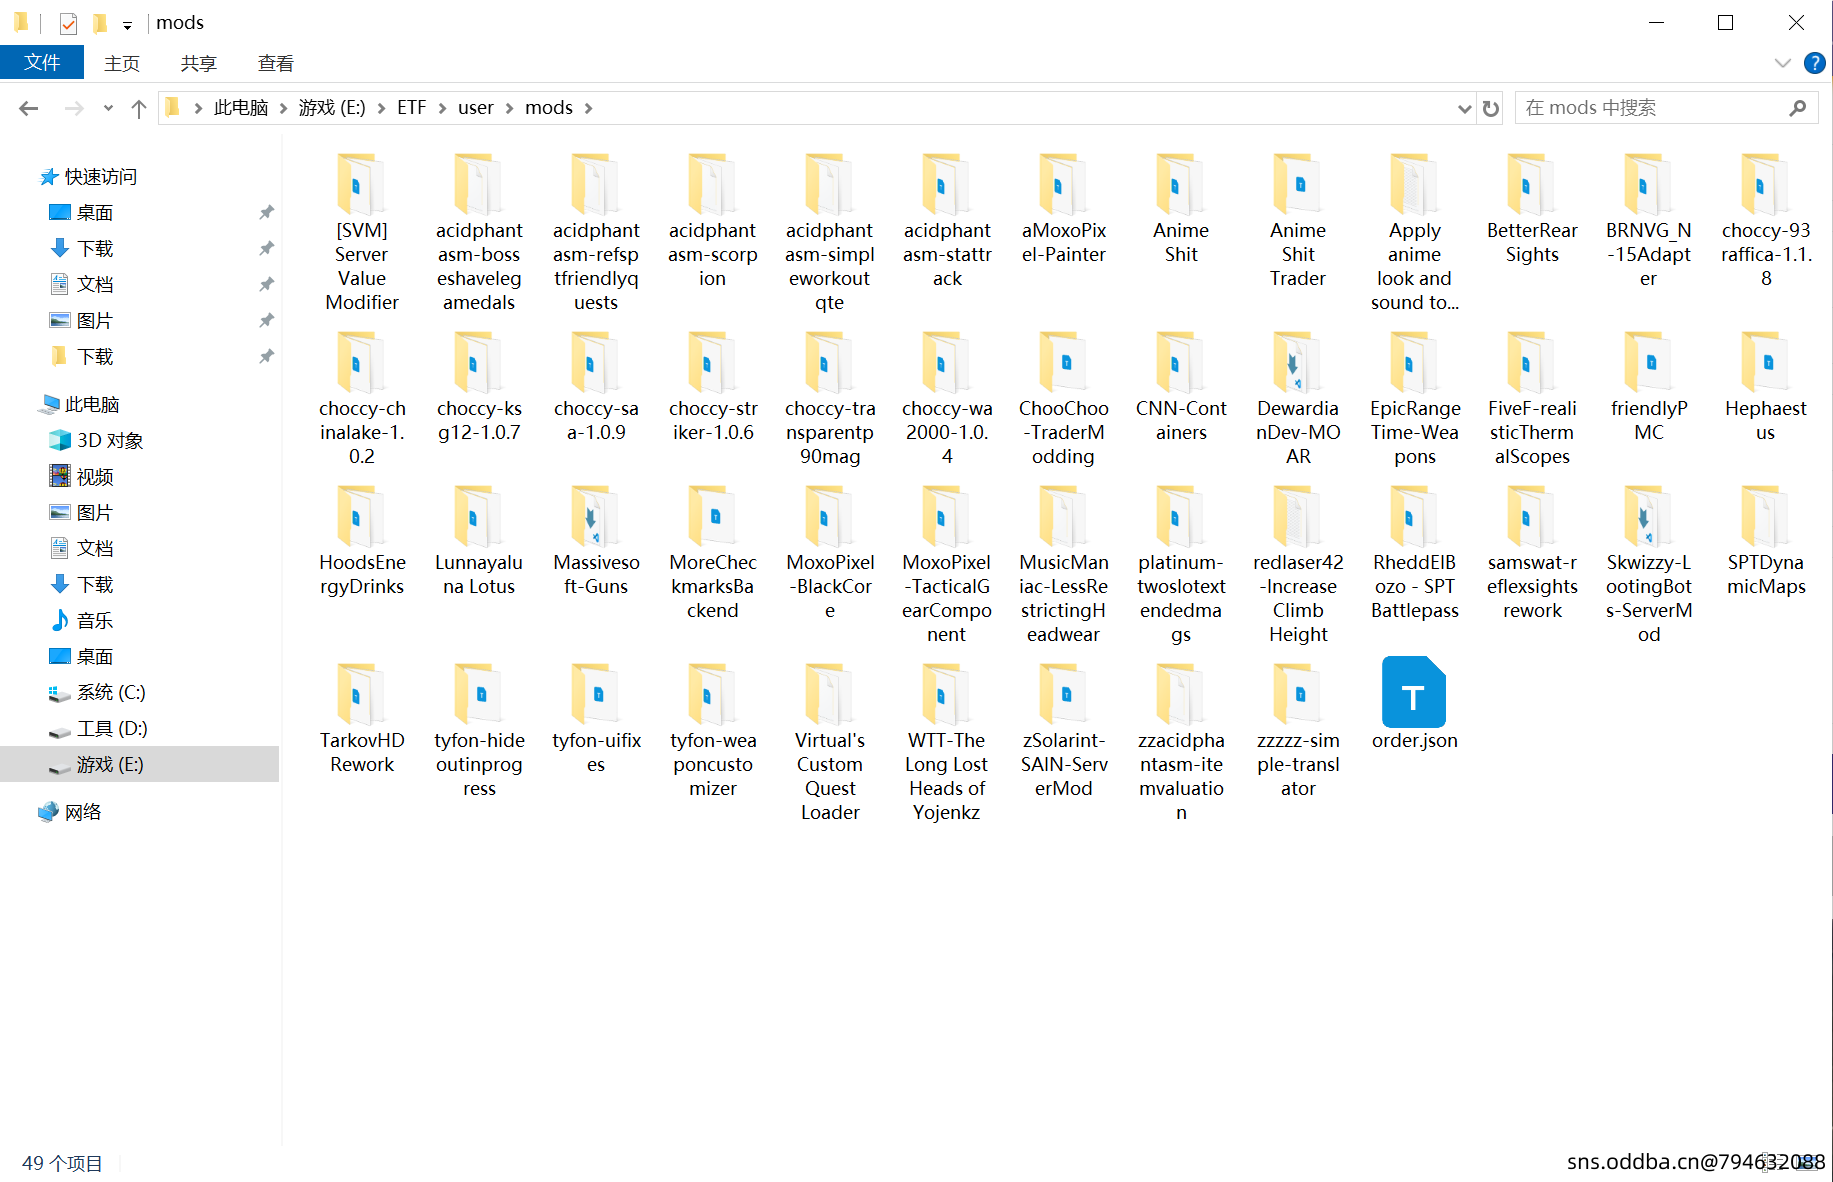Select Massivesoft-Guns folder

(x=596, y=540)
